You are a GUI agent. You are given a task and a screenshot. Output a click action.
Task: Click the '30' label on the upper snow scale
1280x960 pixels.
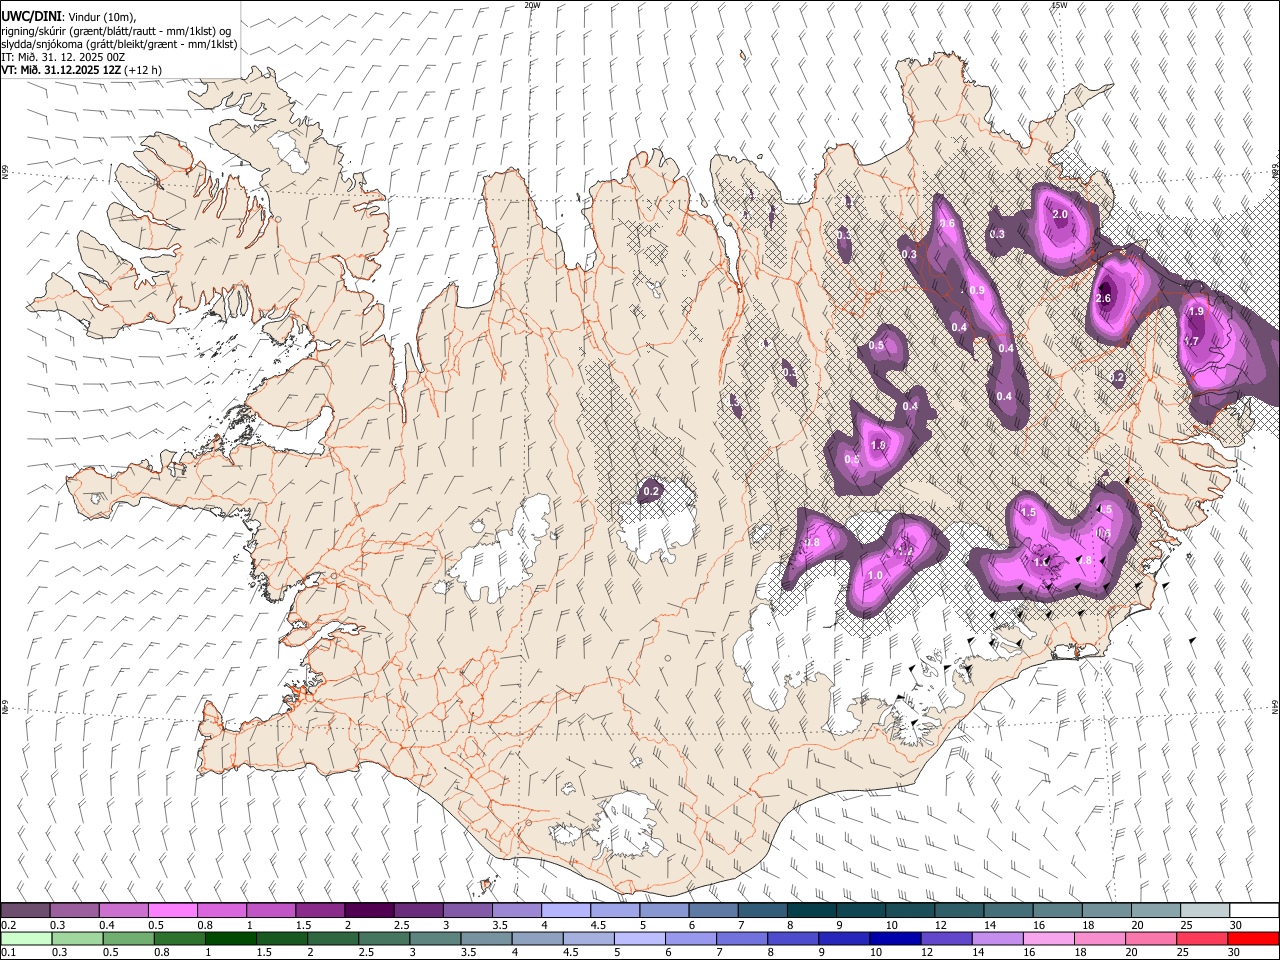[1236, 925]
